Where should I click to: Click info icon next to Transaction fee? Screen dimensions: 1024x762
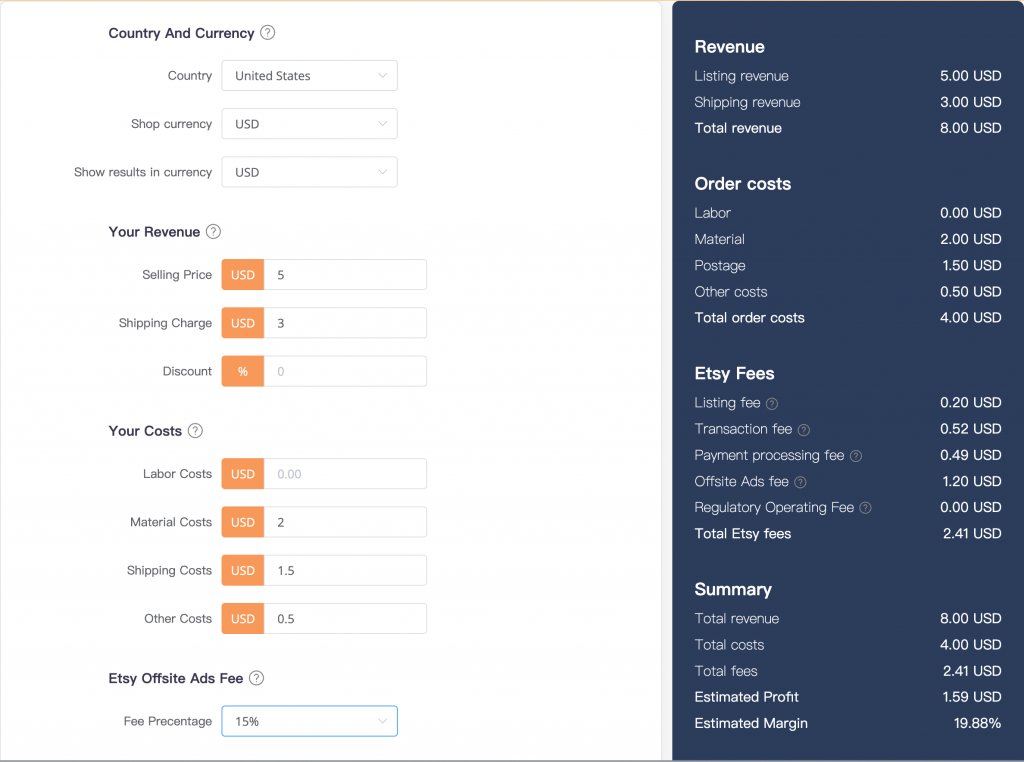[x=804, y=430]
